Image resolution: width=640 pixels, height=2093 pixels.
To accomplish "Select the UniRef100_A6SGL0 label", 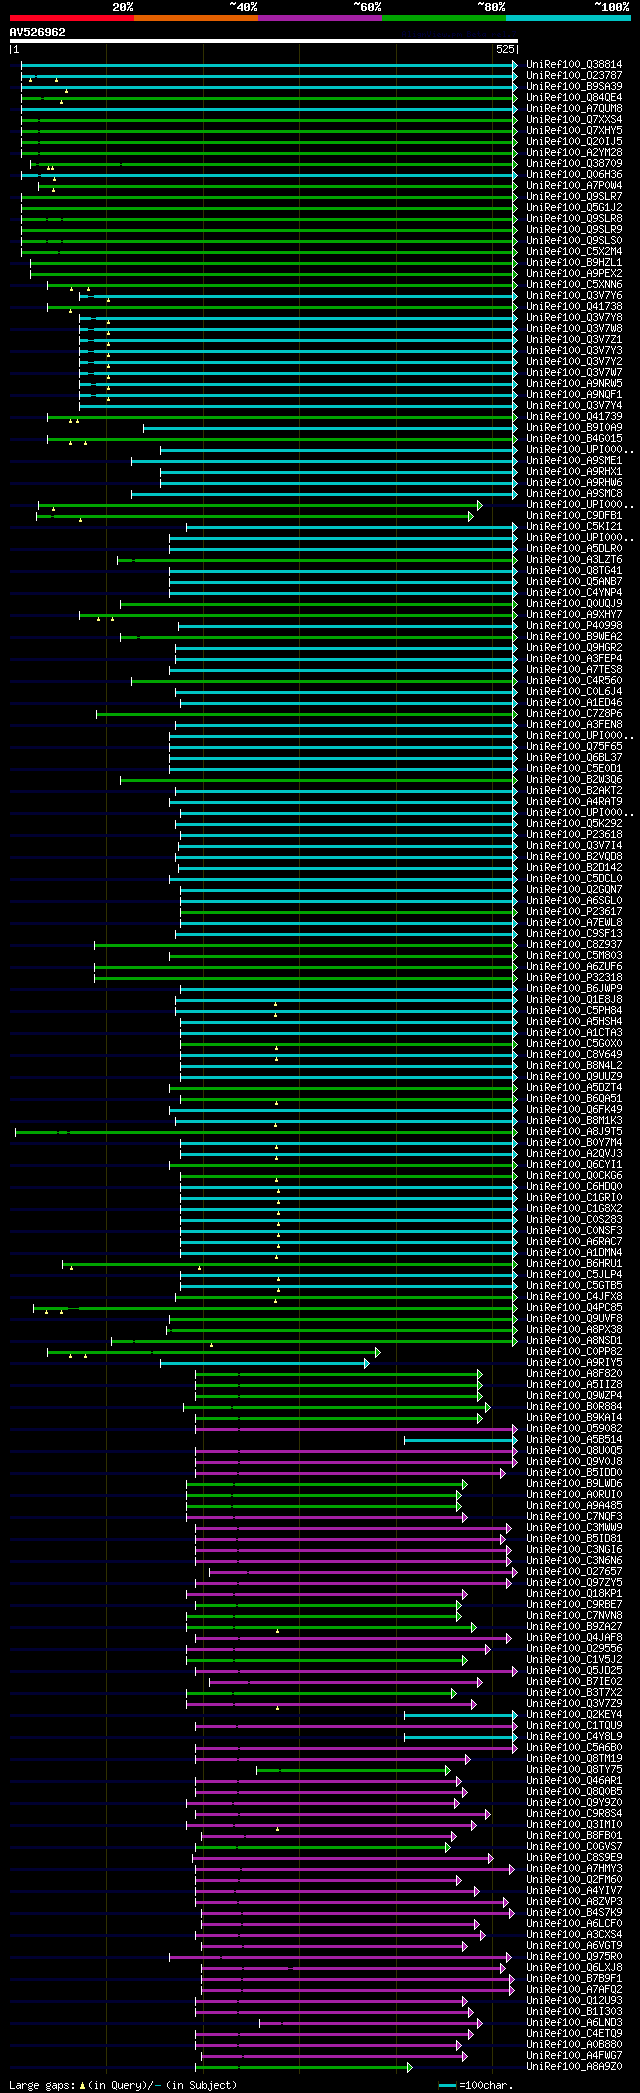I will pyautogui.click(x=574, y=901).
